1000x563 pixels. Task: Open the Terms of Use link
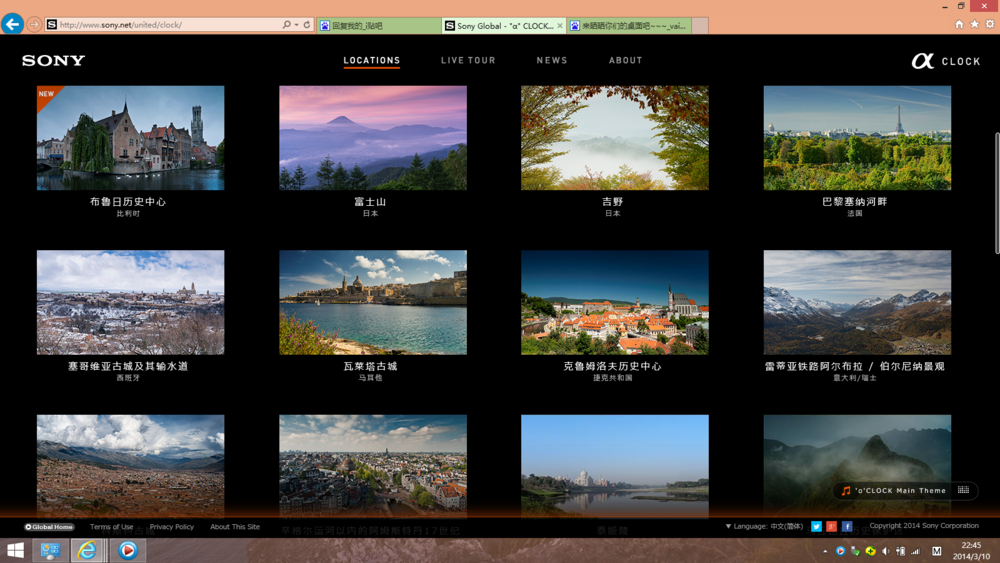pos(112,527)
